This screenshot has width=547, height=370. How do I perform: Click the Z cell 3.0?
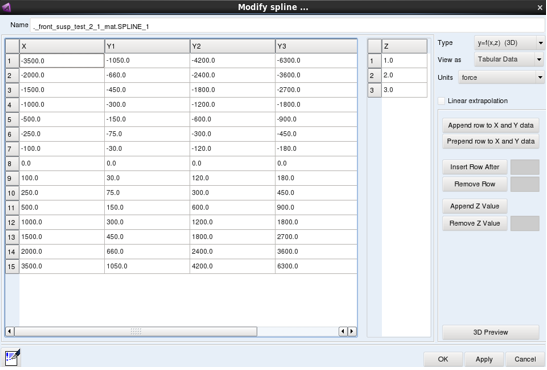tap(404, 90)
